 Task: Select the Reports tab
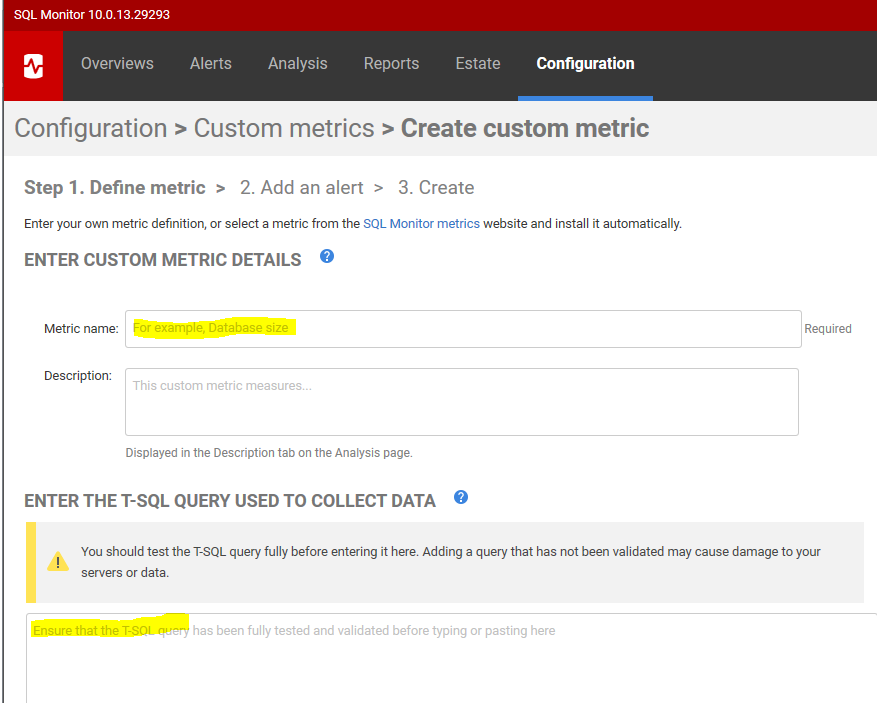click(391, 64)
